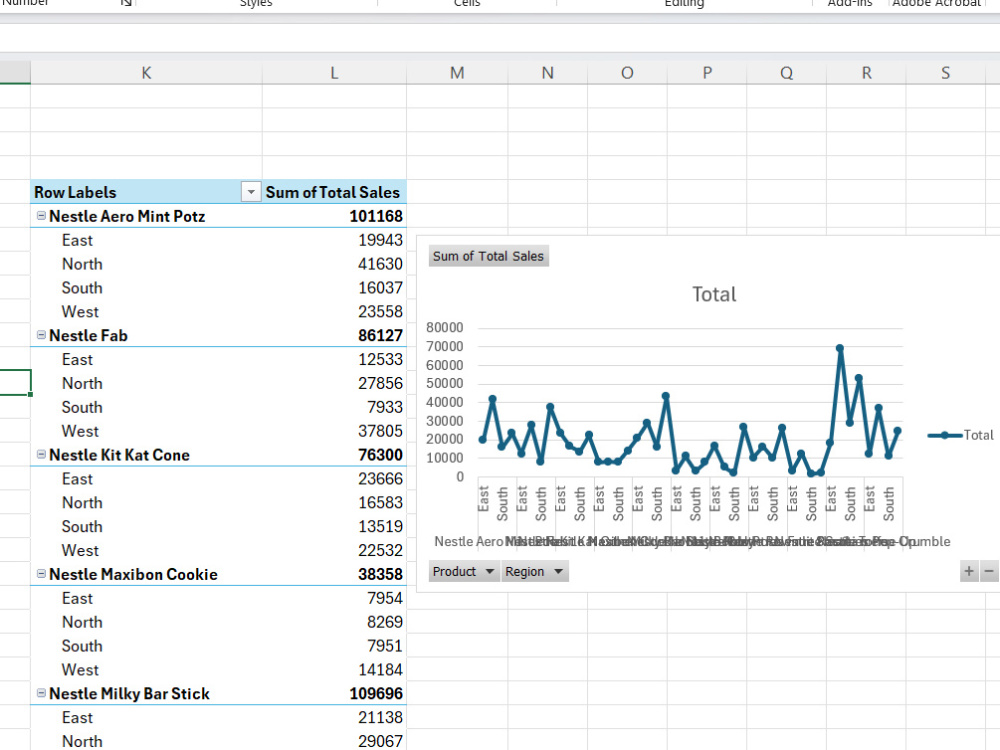
Task: Select the Sum of Total Sales header cell
Action: tap(334, 192)
